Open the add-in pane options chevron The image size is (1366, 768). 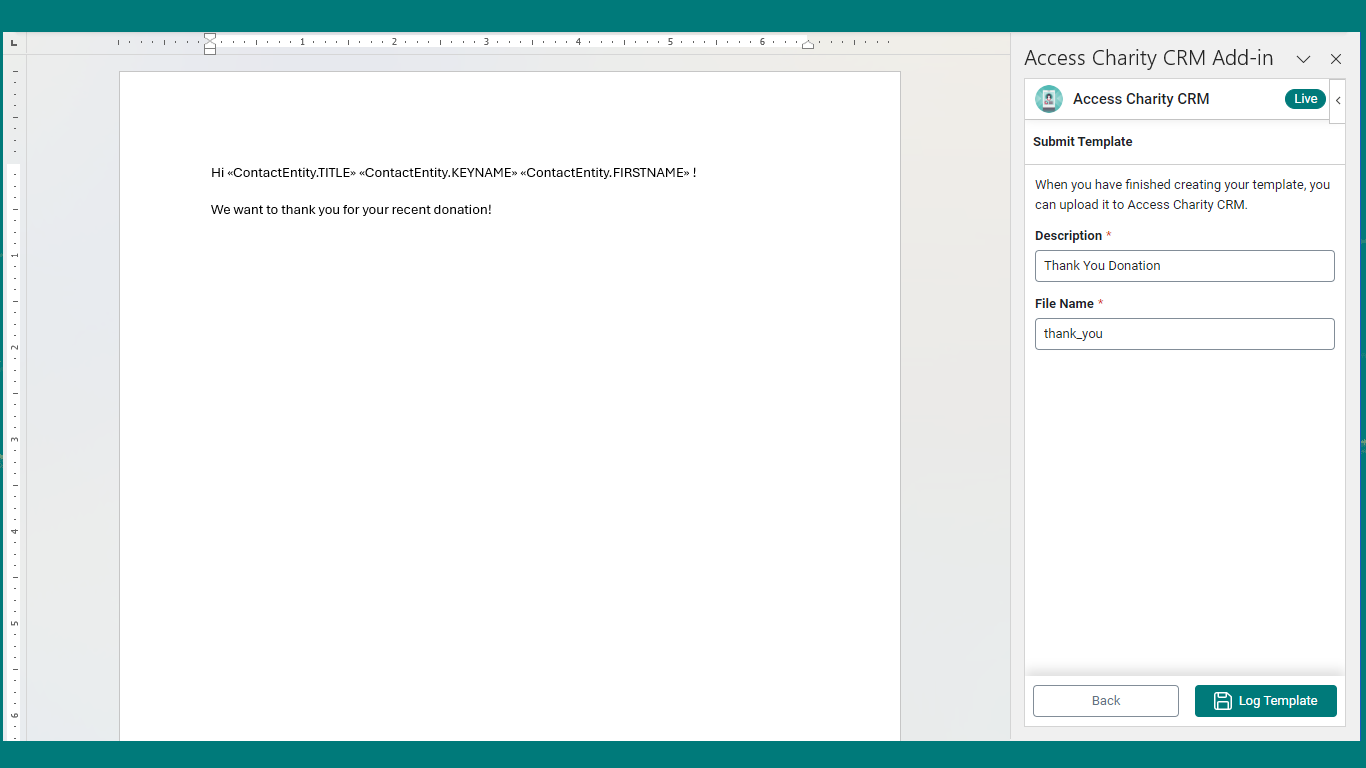[x=1303, y=59]
